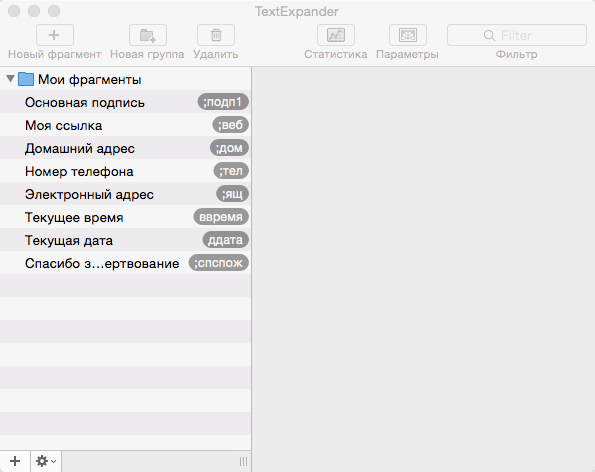Click the Удалить toolbar label
This screenshot has height=472, width=595.
coord(216,54)
